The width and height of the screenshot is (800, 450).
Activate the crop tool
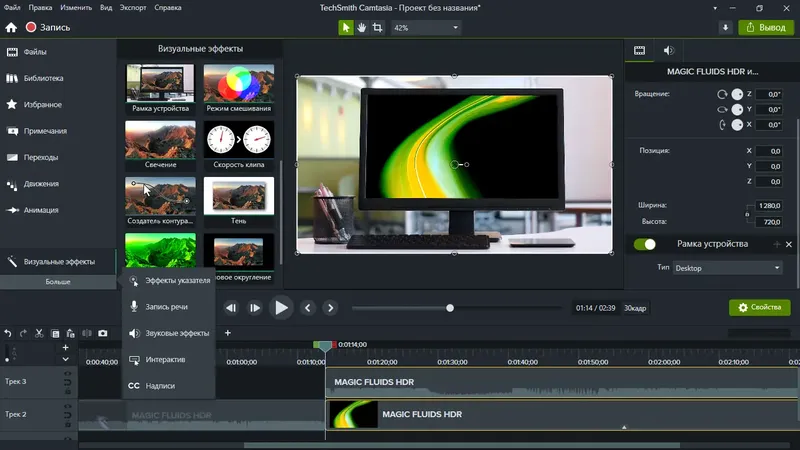click(378, 28)
